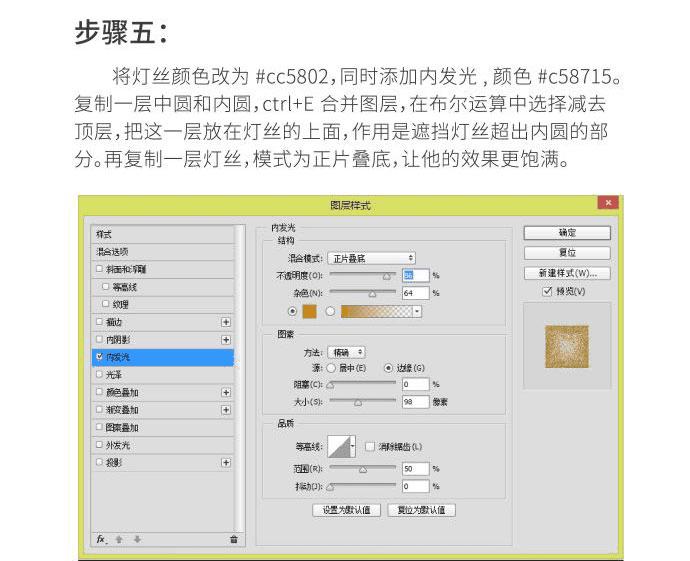Close the 图层样式 dialog

(608, 202)
